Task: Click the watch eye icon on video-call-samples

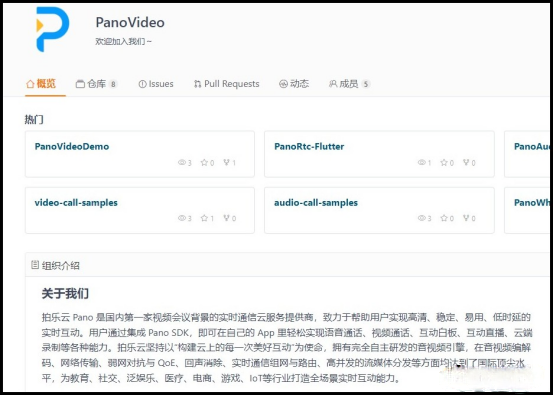Action: [182, 218]
